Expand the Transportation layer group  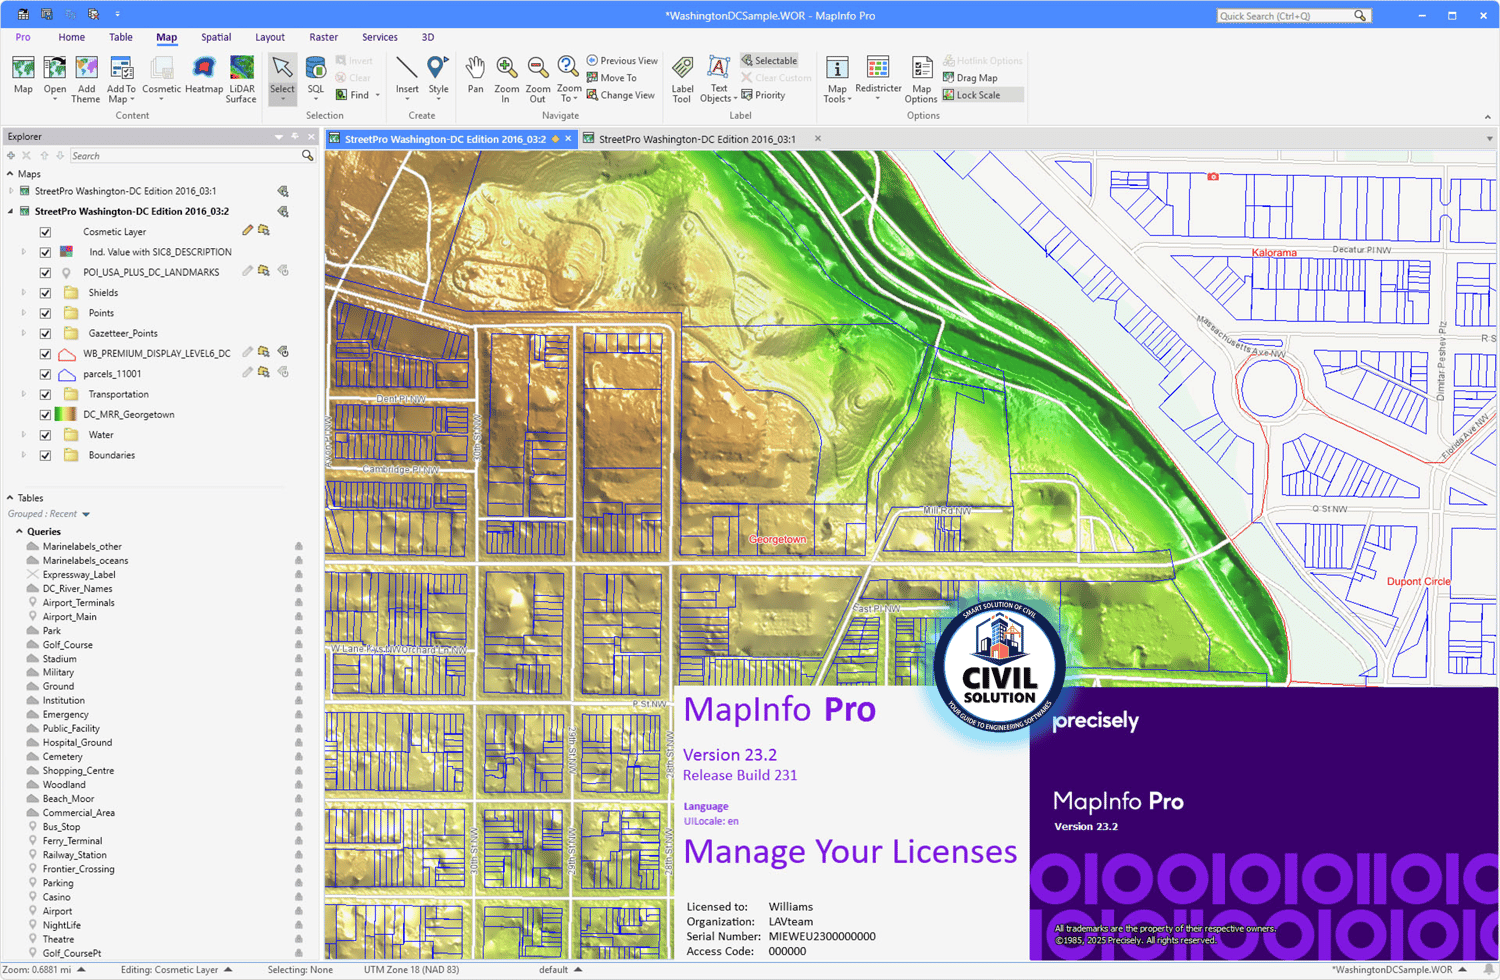click(x=24, y=394)
